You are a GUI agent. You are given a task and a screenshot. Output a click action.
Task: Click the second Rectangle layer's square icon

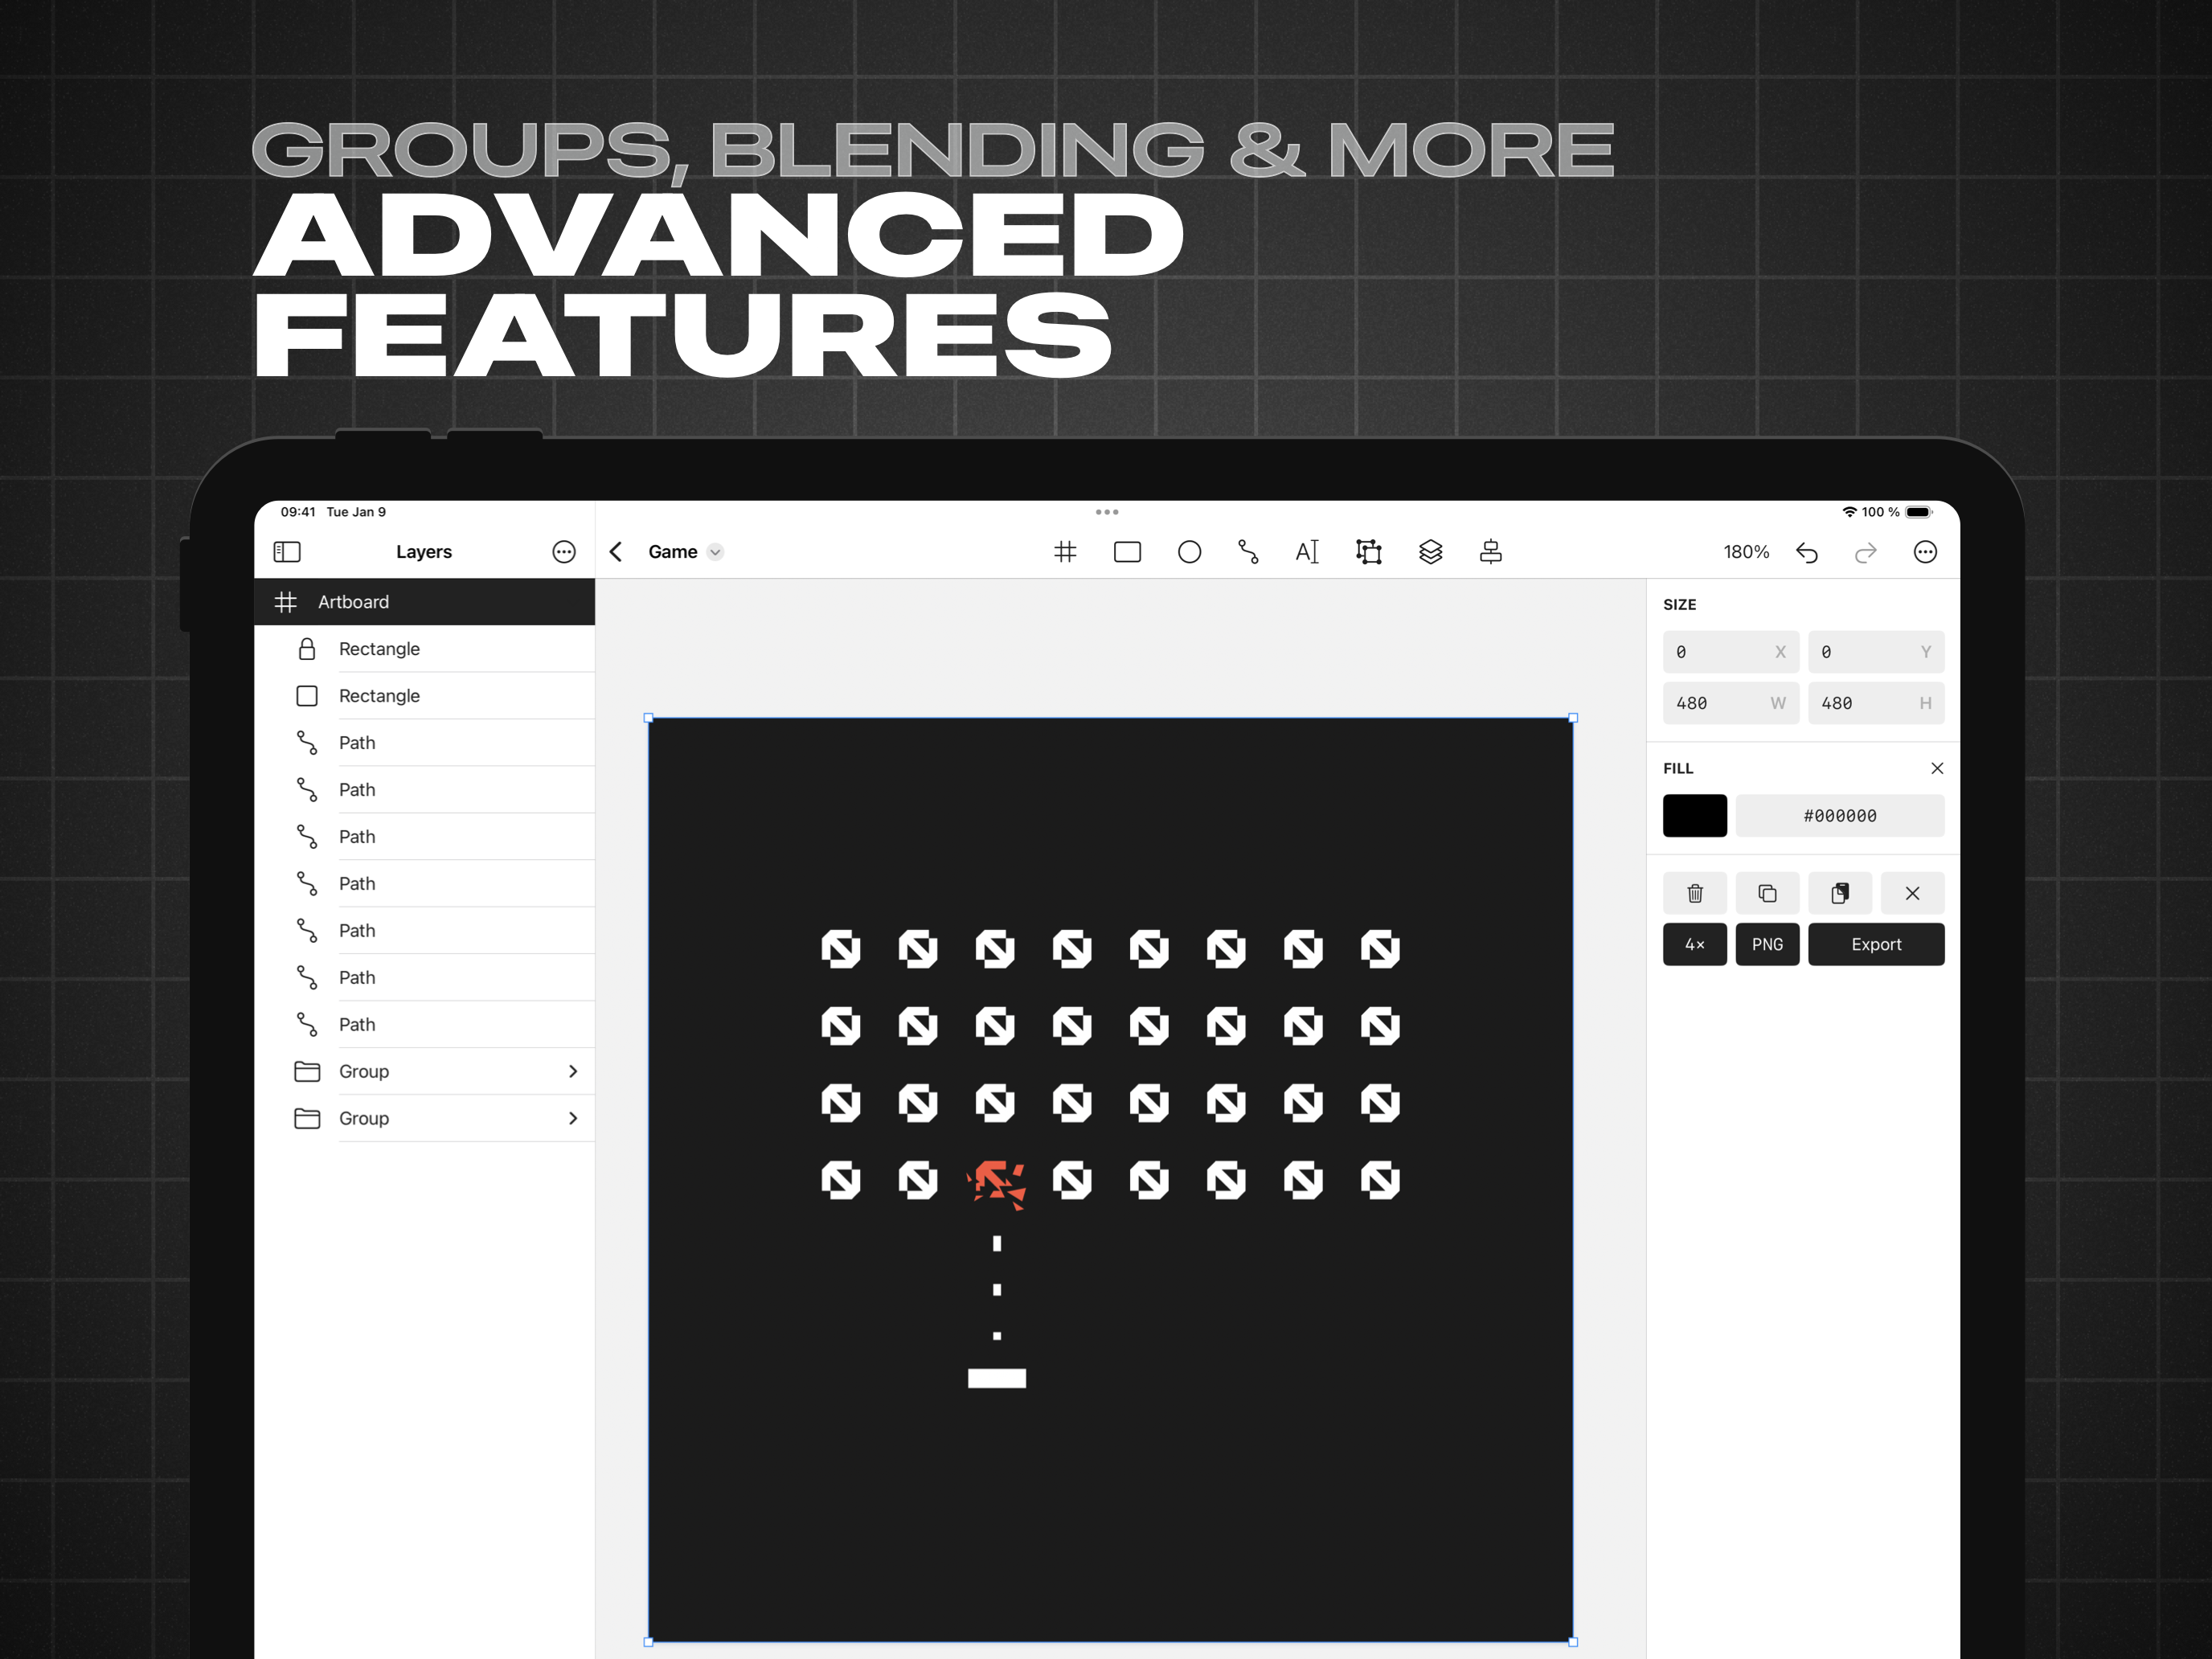(x=307, y=696)
